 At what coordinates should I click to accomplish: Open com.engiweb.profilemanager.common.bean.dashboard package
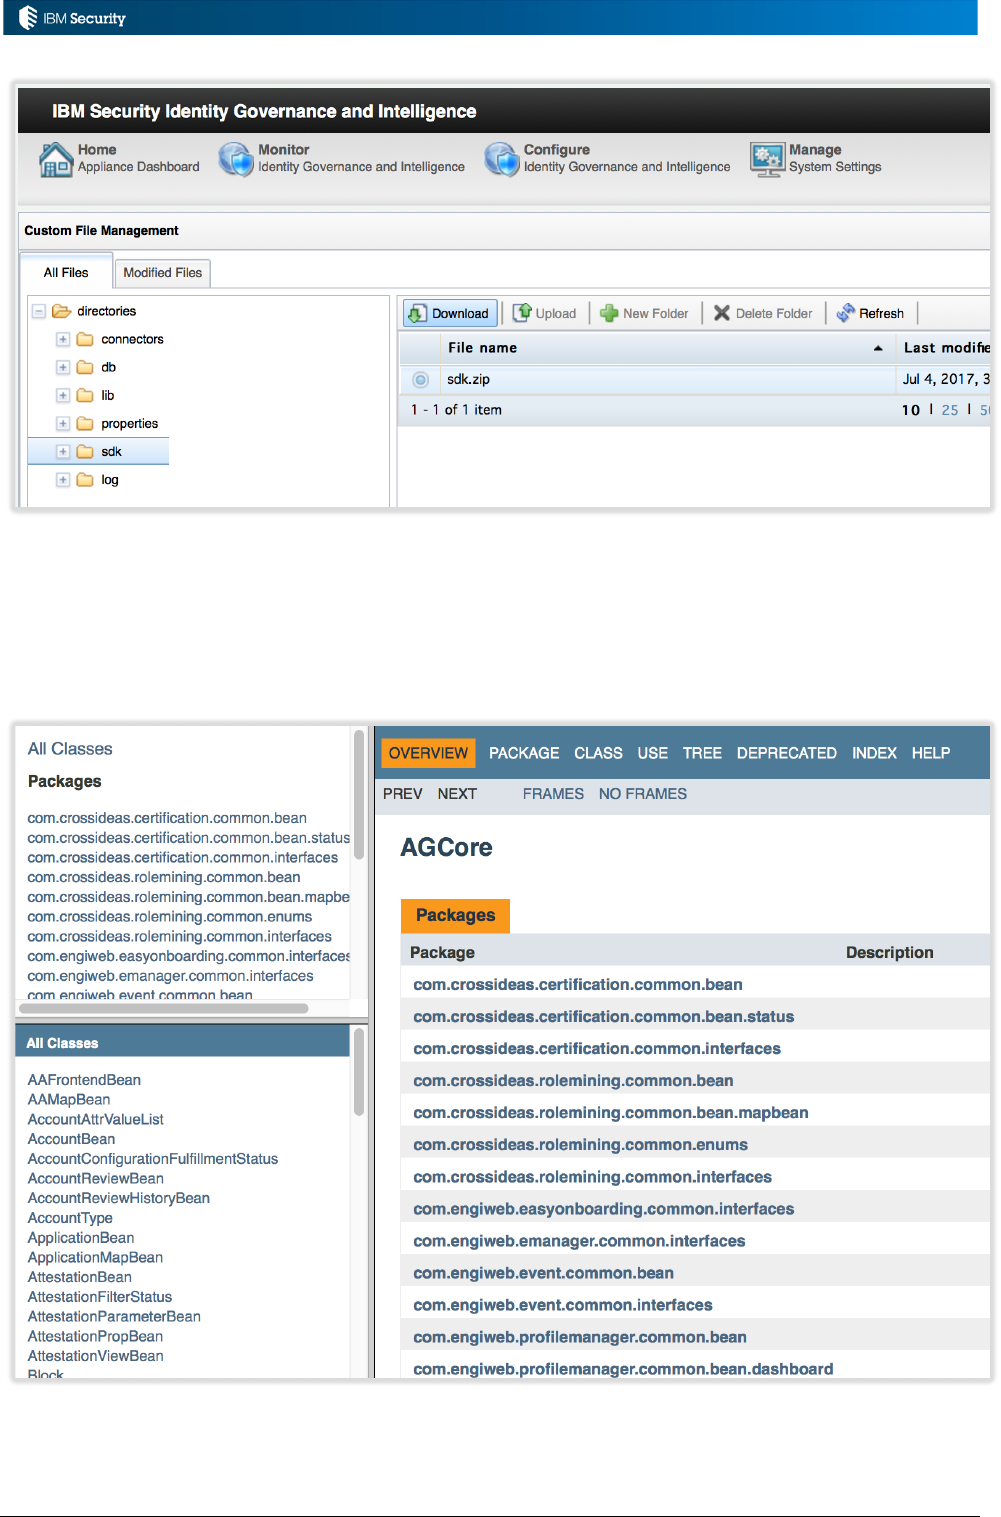(623, 1369)
